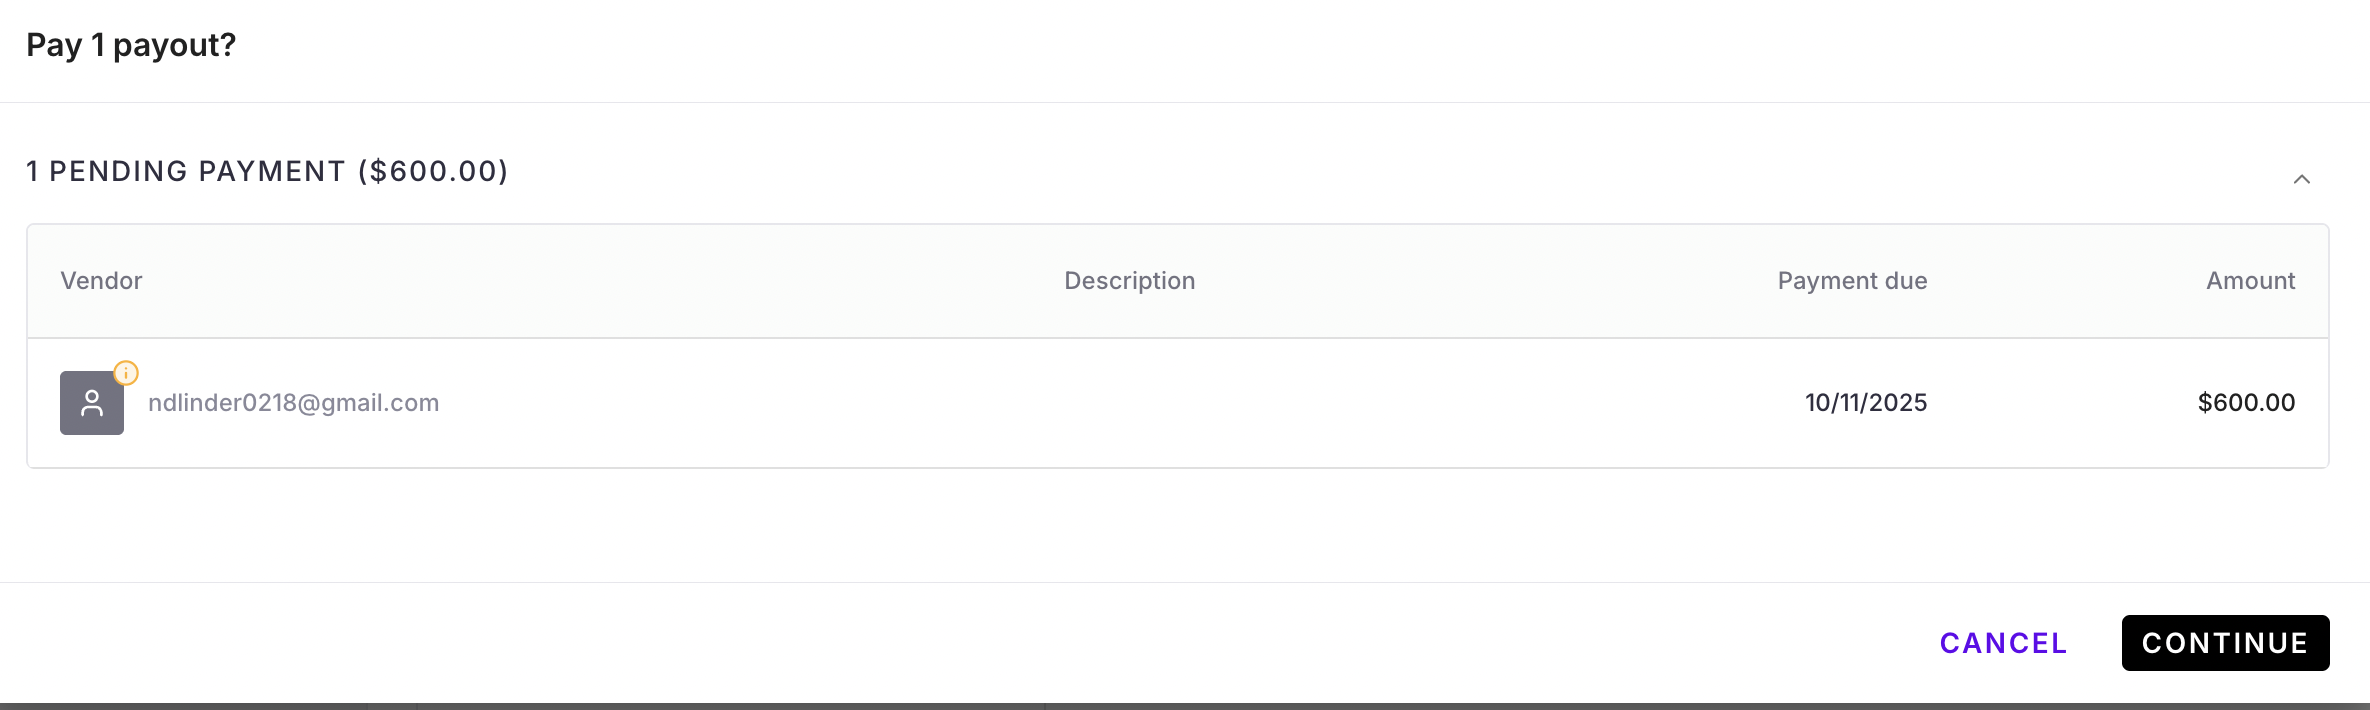Click the Payment due column header

coord(1852,281)
